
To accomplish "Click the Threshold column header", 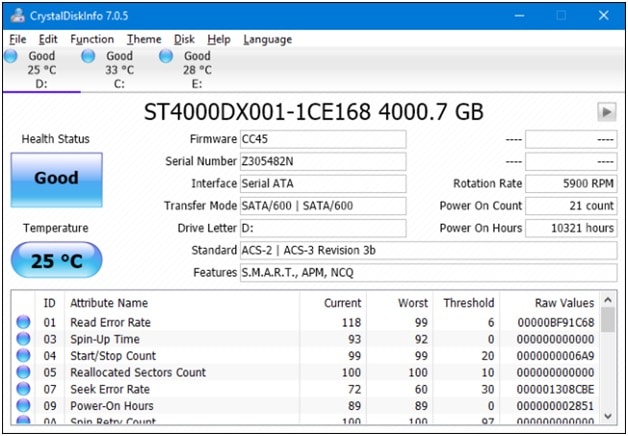I will coord(469,303).
